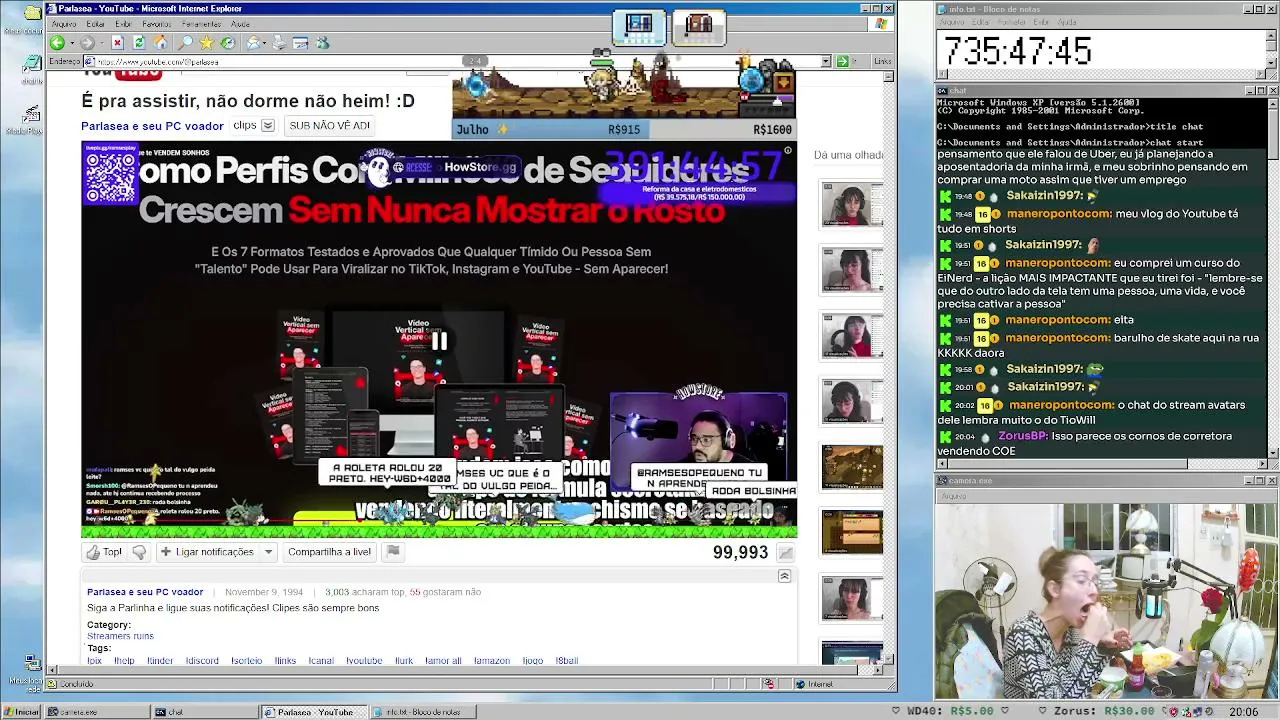The image size is (1280, 720).
Task: Open the Mail button dropdown arrow
Action: (264, 43)
